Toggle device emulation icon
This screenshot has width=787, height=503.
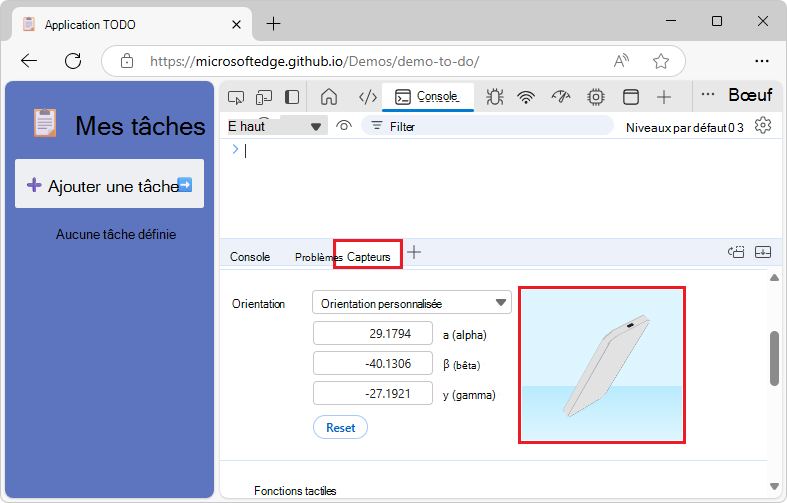click(264, 97)
